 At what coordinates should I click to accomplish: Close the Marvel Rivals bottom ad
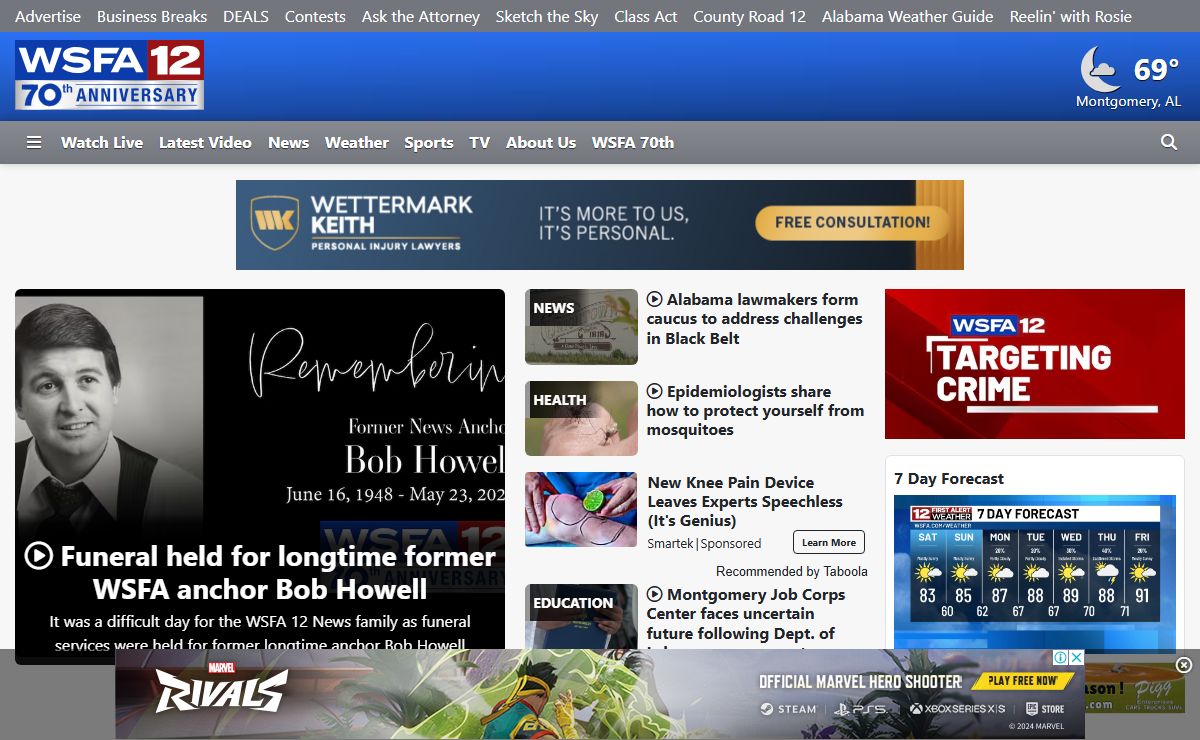click(x=1184, y=665)
